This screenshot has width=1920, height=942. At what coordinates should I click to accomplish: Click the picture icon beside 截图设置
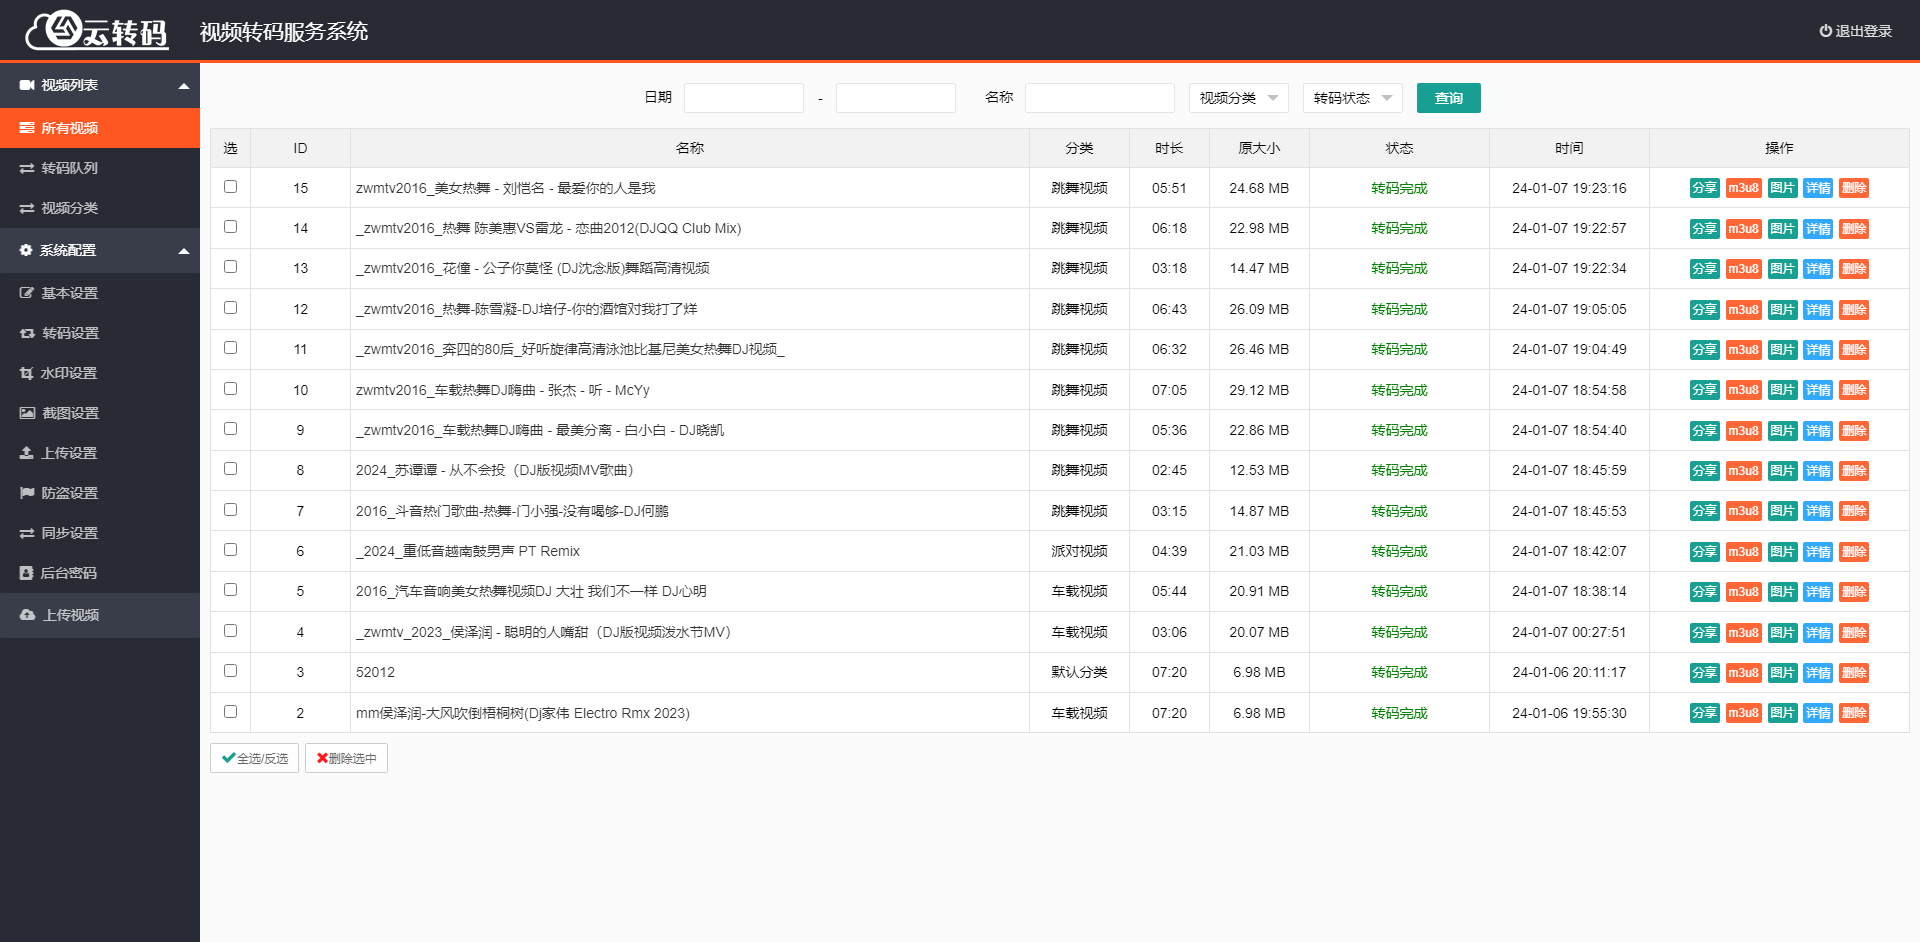27,413
